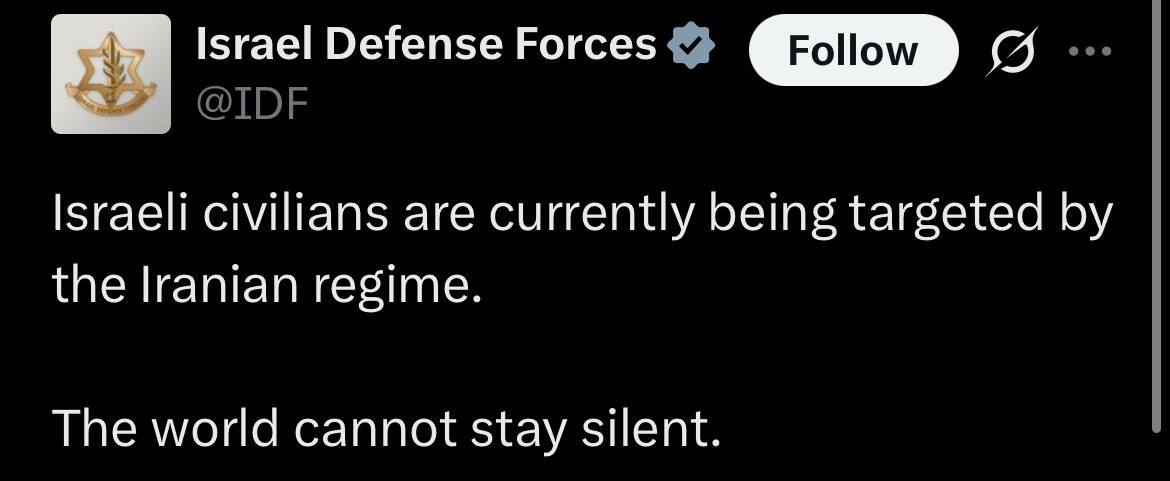
Task: Open the Israel Defense Forces display name
Action: click(427, 45)
